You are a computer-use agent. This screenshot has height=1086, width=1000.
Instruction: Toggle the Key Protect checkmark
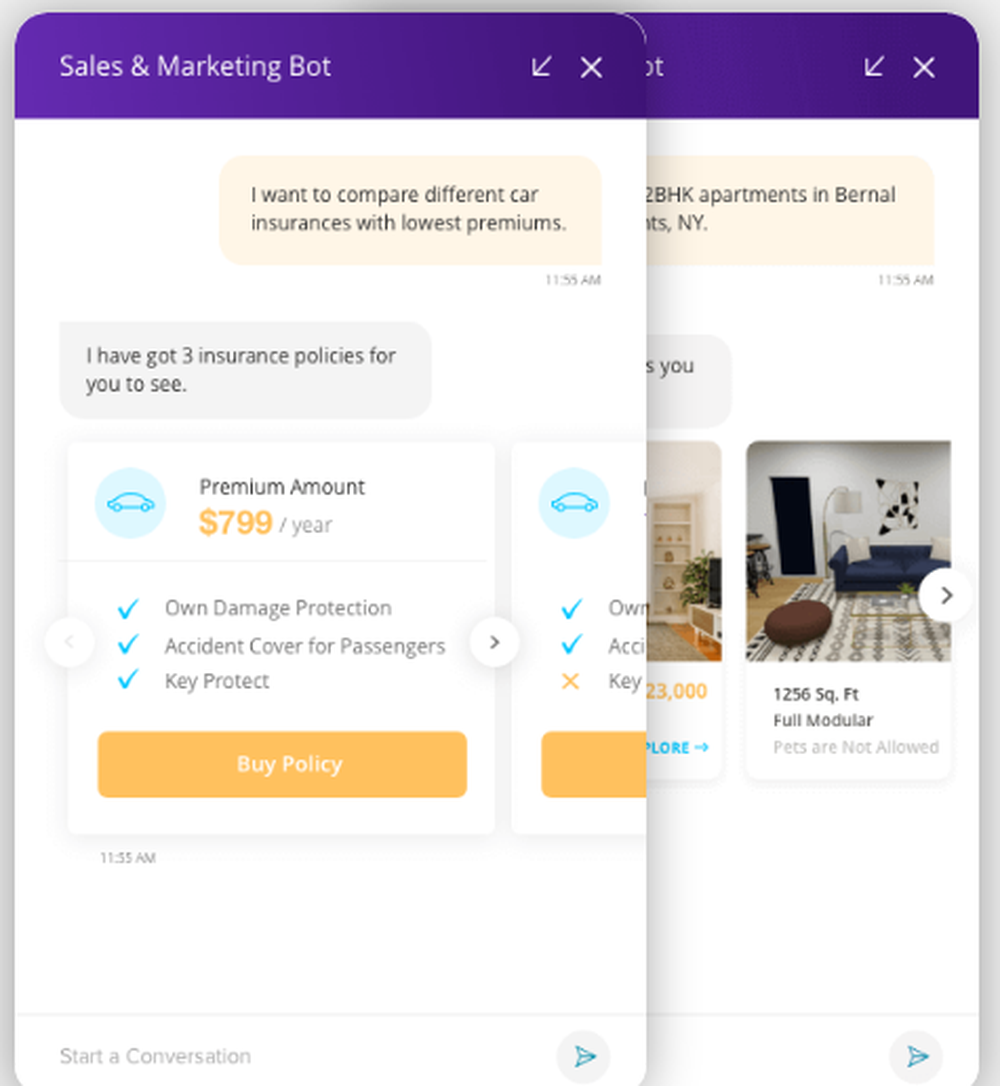[128, 681]
